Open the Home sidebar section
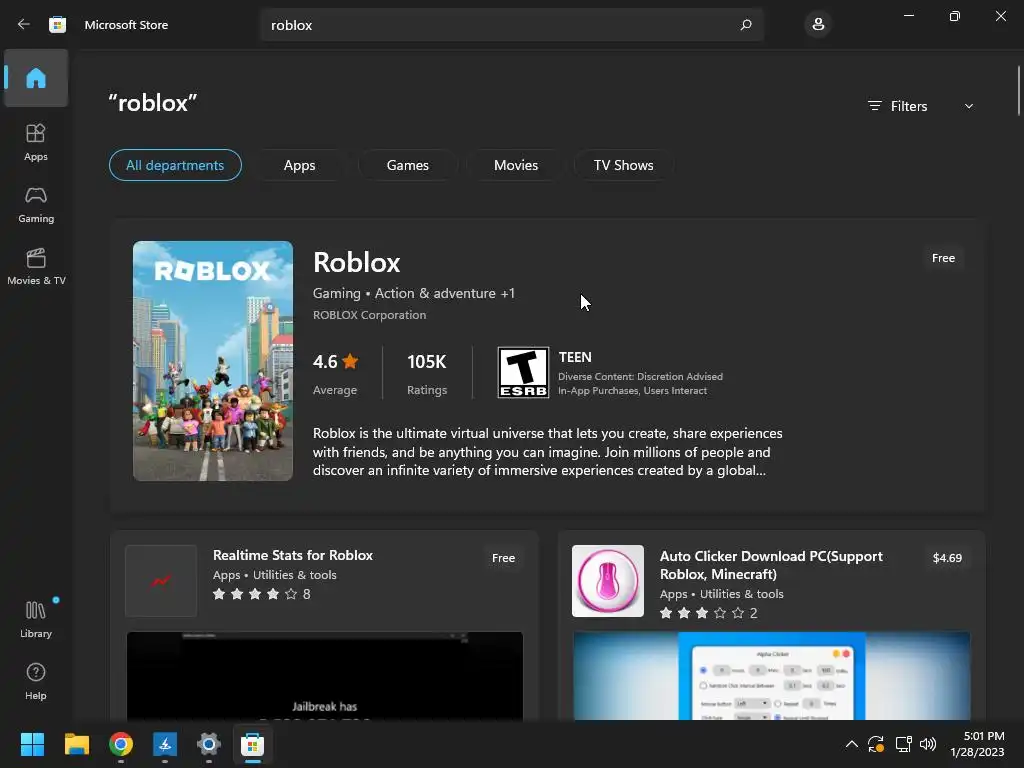1024x768 pixels. [x=36, y=78]
